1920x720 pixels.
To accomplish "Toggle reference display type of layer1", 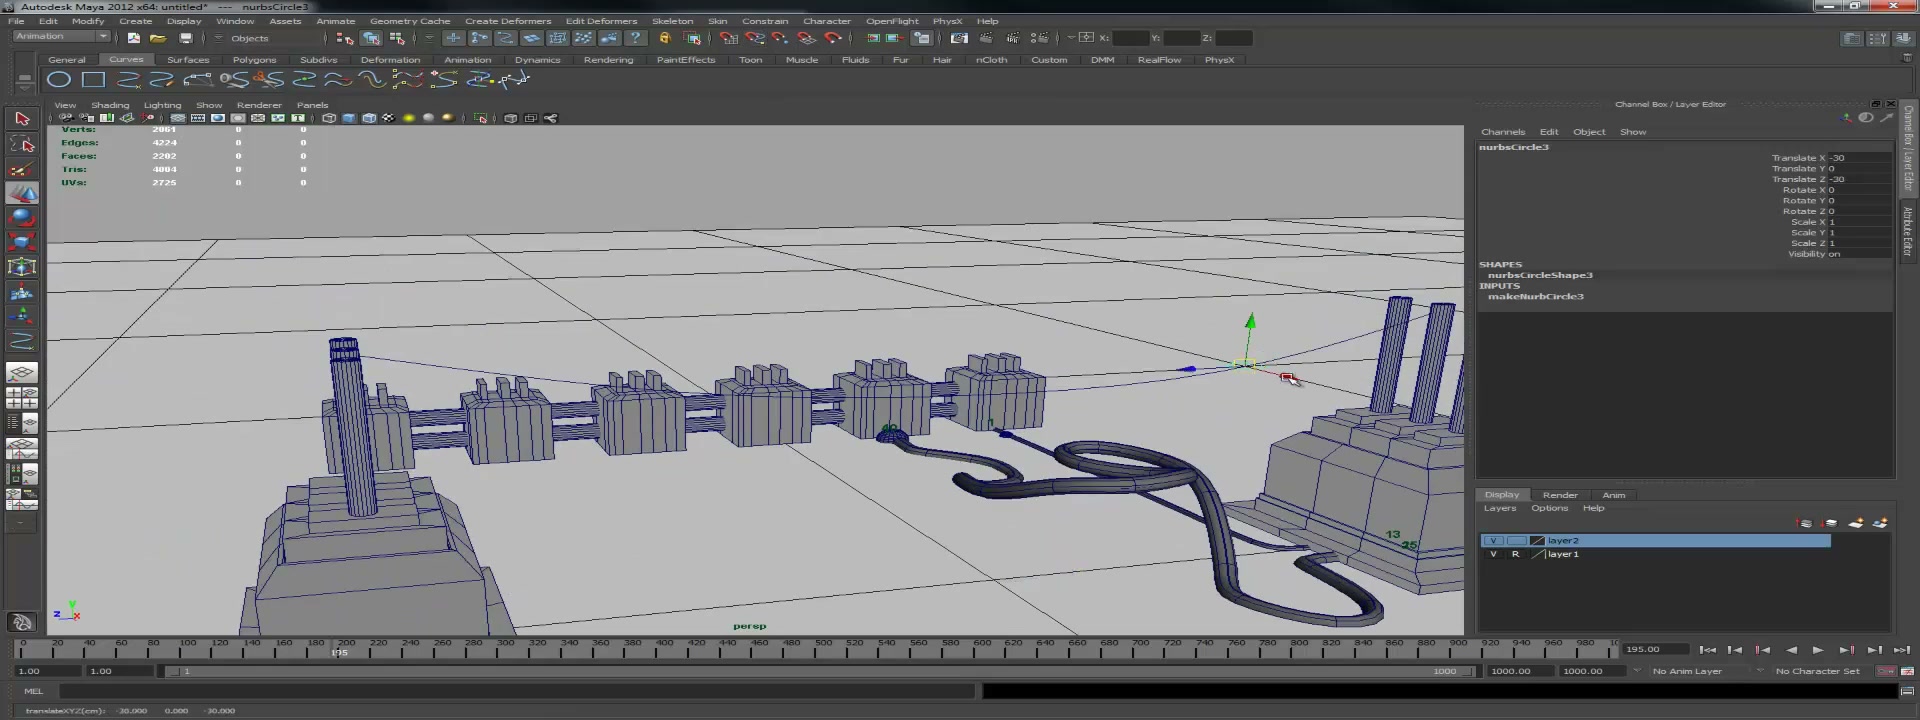I will (x=1516, y=554).
